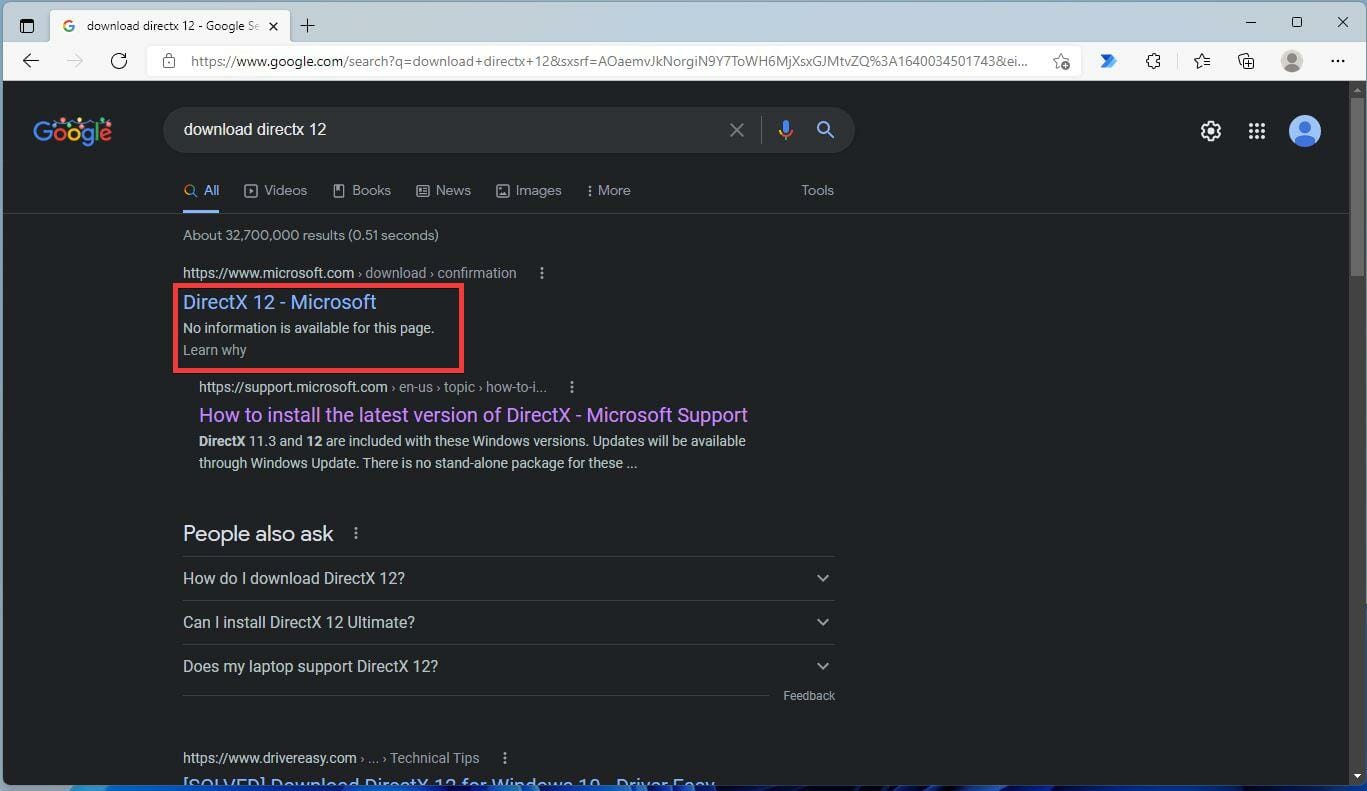Screen dimensions: 1367x791
Task: Open browser Extensions via the puzzle icon
Action: pyautogui.click(x=1153, y=61)
